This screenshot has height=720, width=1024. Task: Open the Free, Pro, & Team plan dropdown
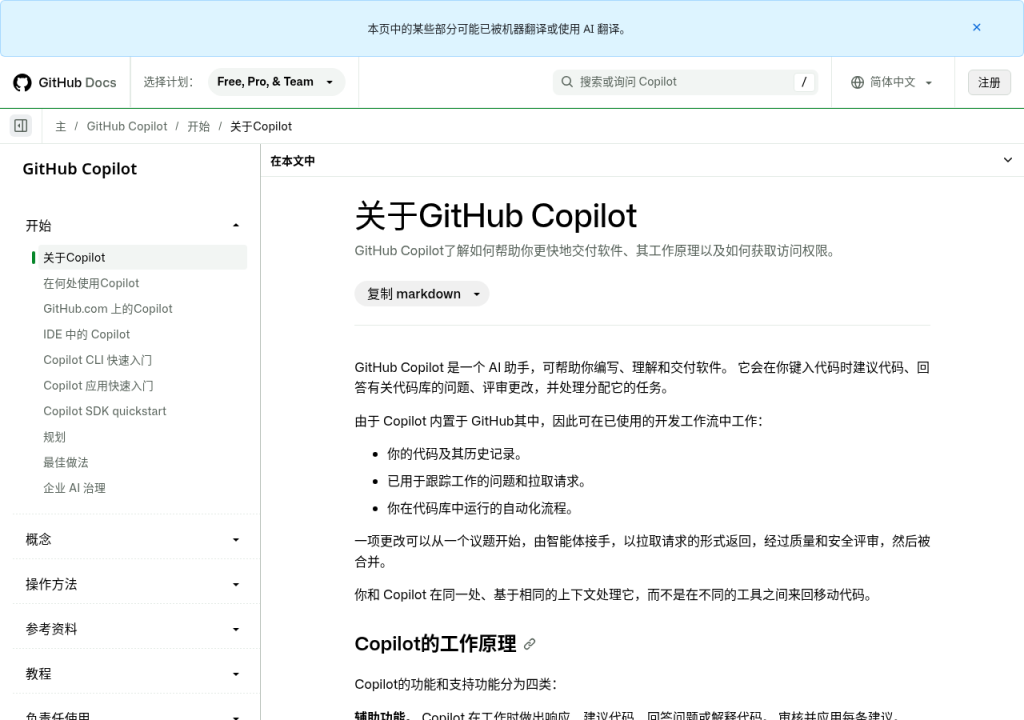[x=276, y=82]
